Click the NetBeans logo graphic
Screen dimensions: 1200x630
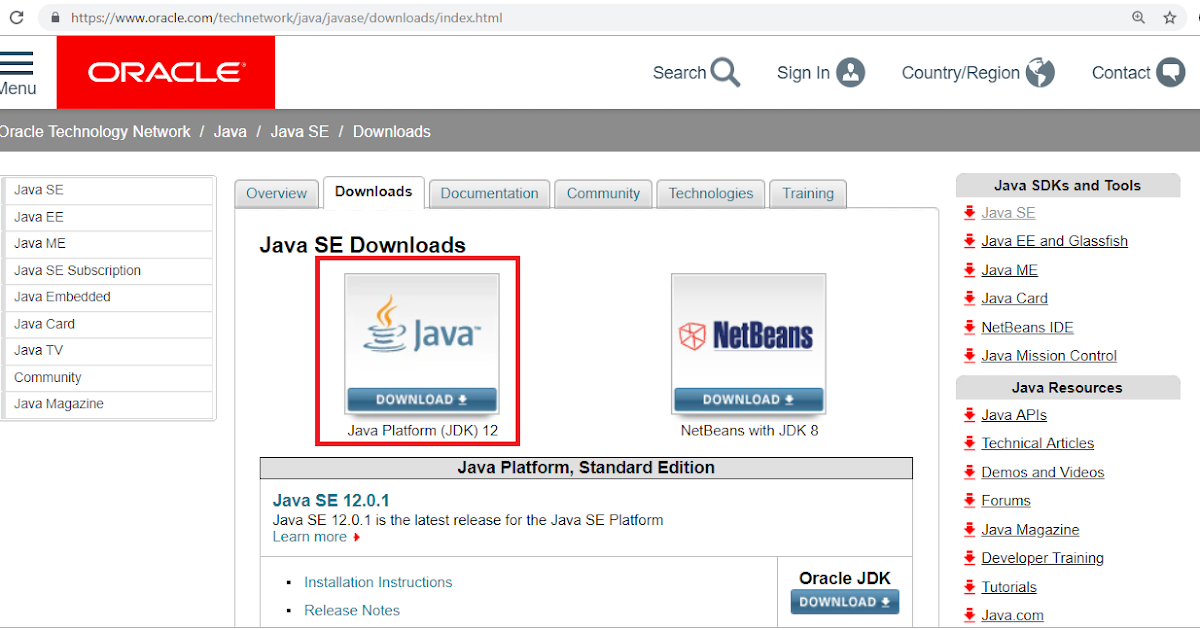point(747,335)
